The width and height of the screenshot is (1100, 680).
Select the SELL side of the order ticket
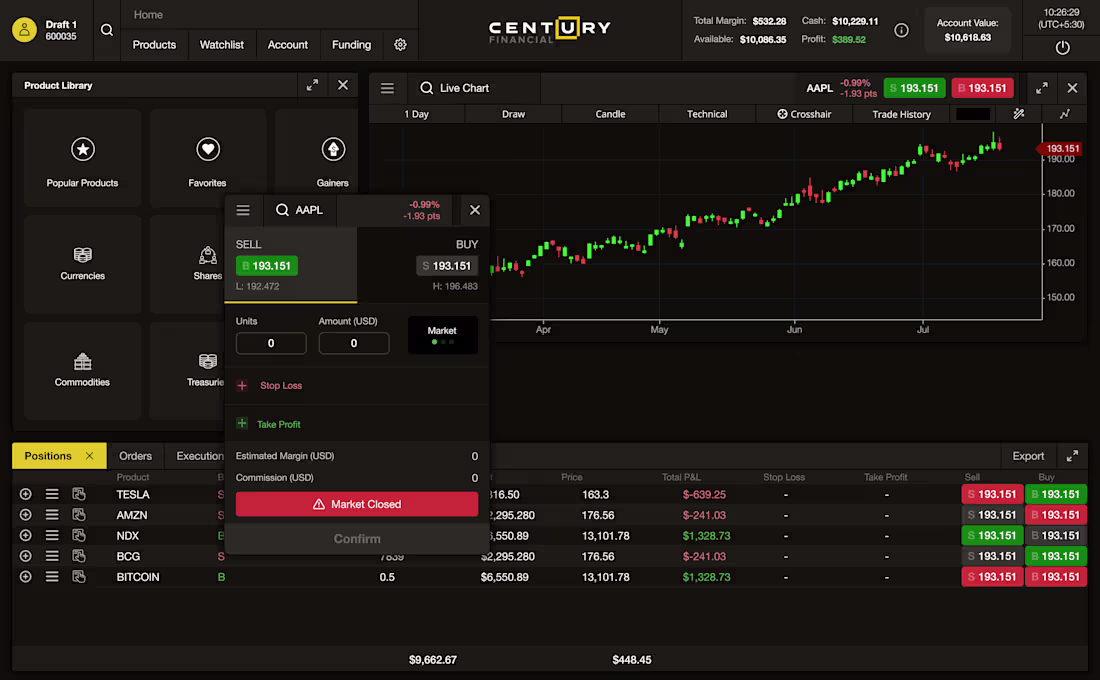[x=290, y=265]
